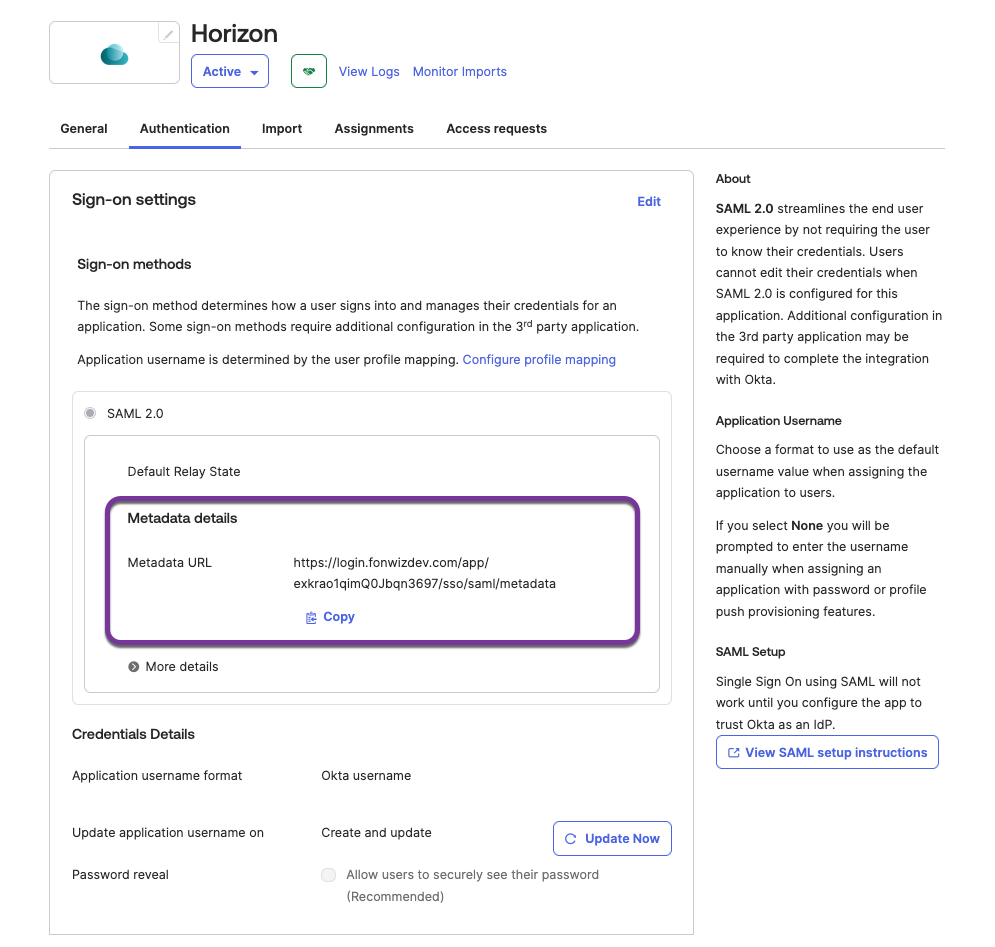
Task: Toggle the Allow users password reveal checkbox
Action: 328,875
